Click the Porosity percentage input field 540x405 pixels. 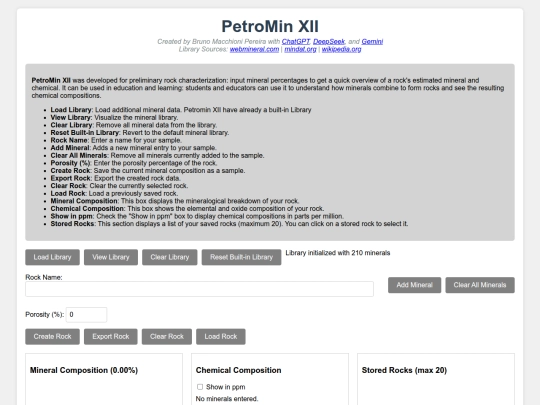coord(86,315)
